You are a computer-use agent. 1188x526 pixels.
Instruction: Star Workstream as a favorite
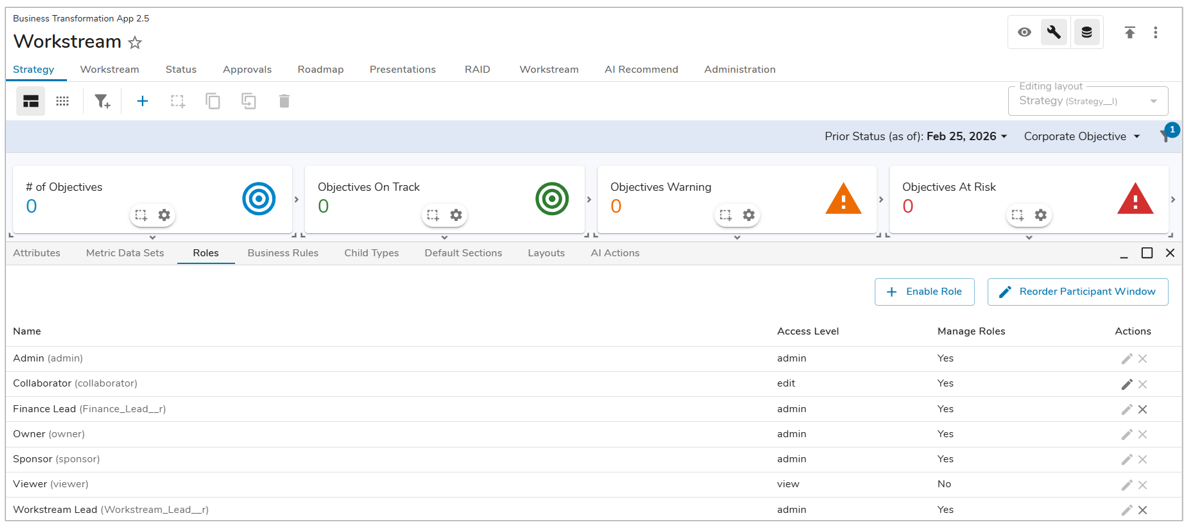point(135,43)
